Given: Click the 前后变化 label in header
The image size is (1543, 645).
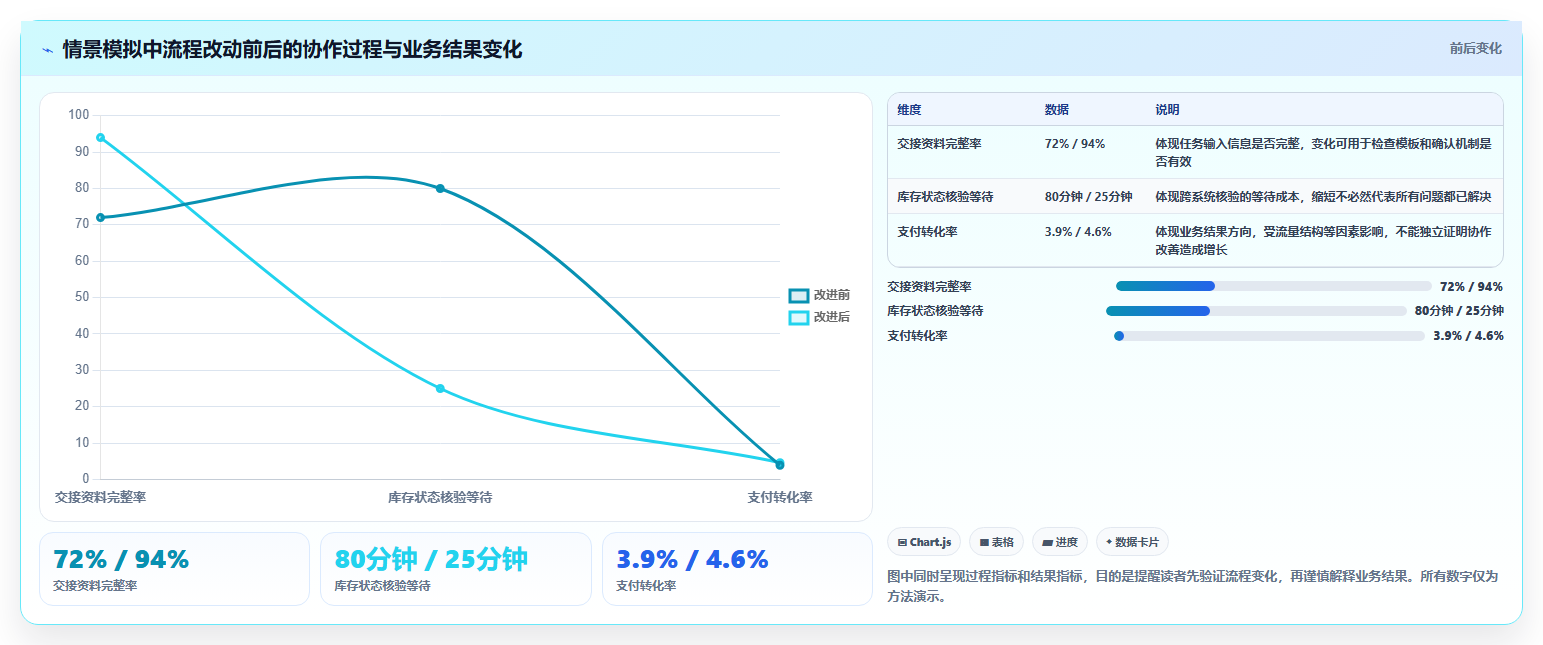Looking at the screenshot, I should click(1475, 49).
